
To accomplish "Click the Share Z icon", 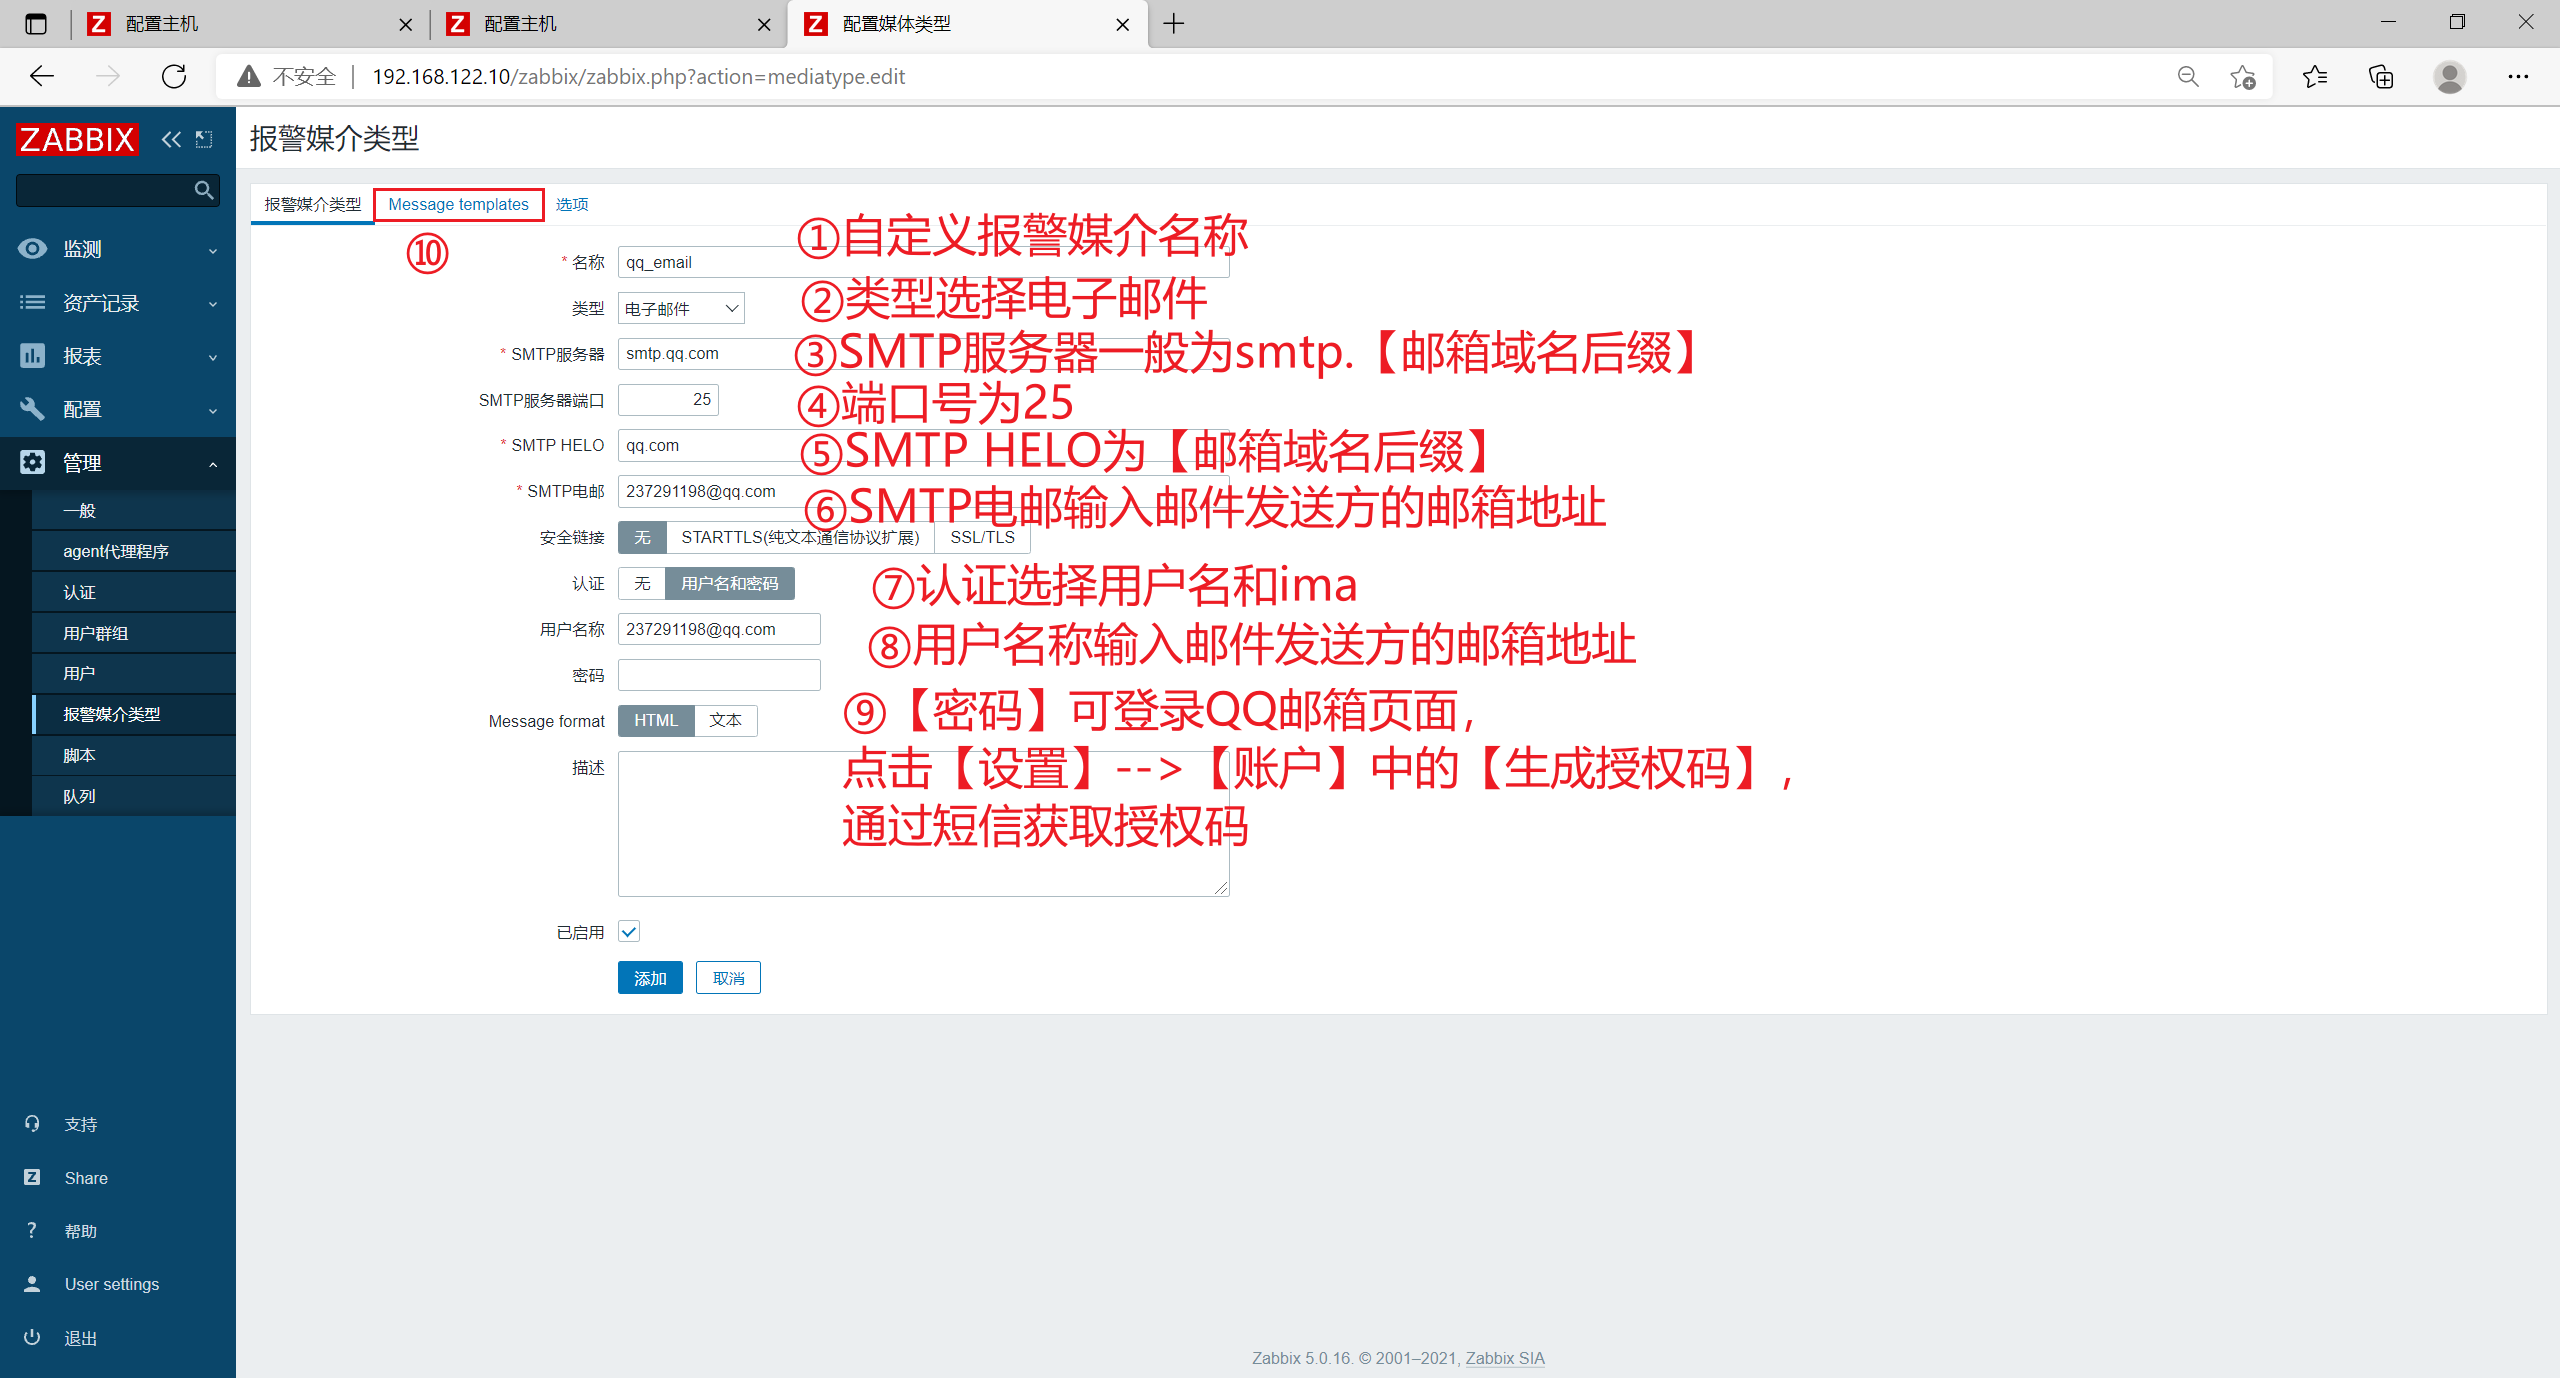I will coord(32,1177).
